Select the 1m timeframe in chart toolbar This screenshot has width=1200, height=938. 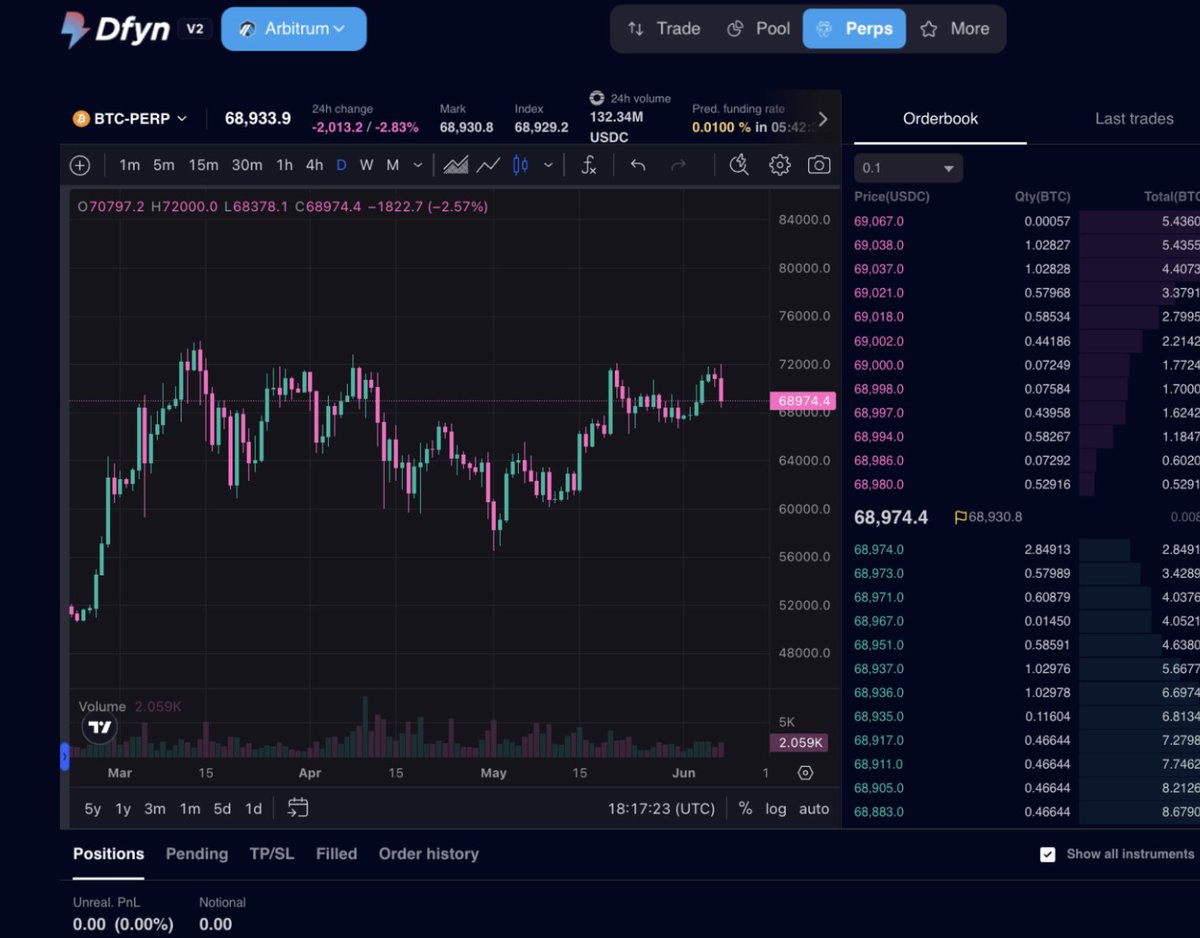(129, 166)
